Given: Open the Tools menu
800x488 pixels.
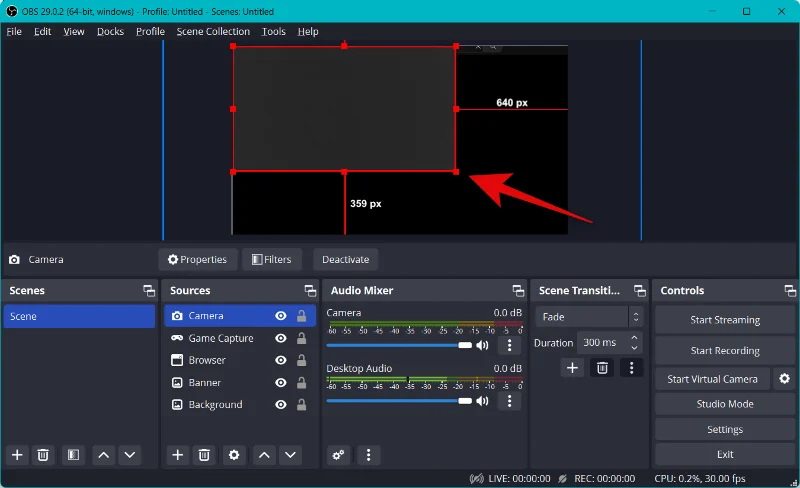Looking at the screenshot, I should pos(273,32).
